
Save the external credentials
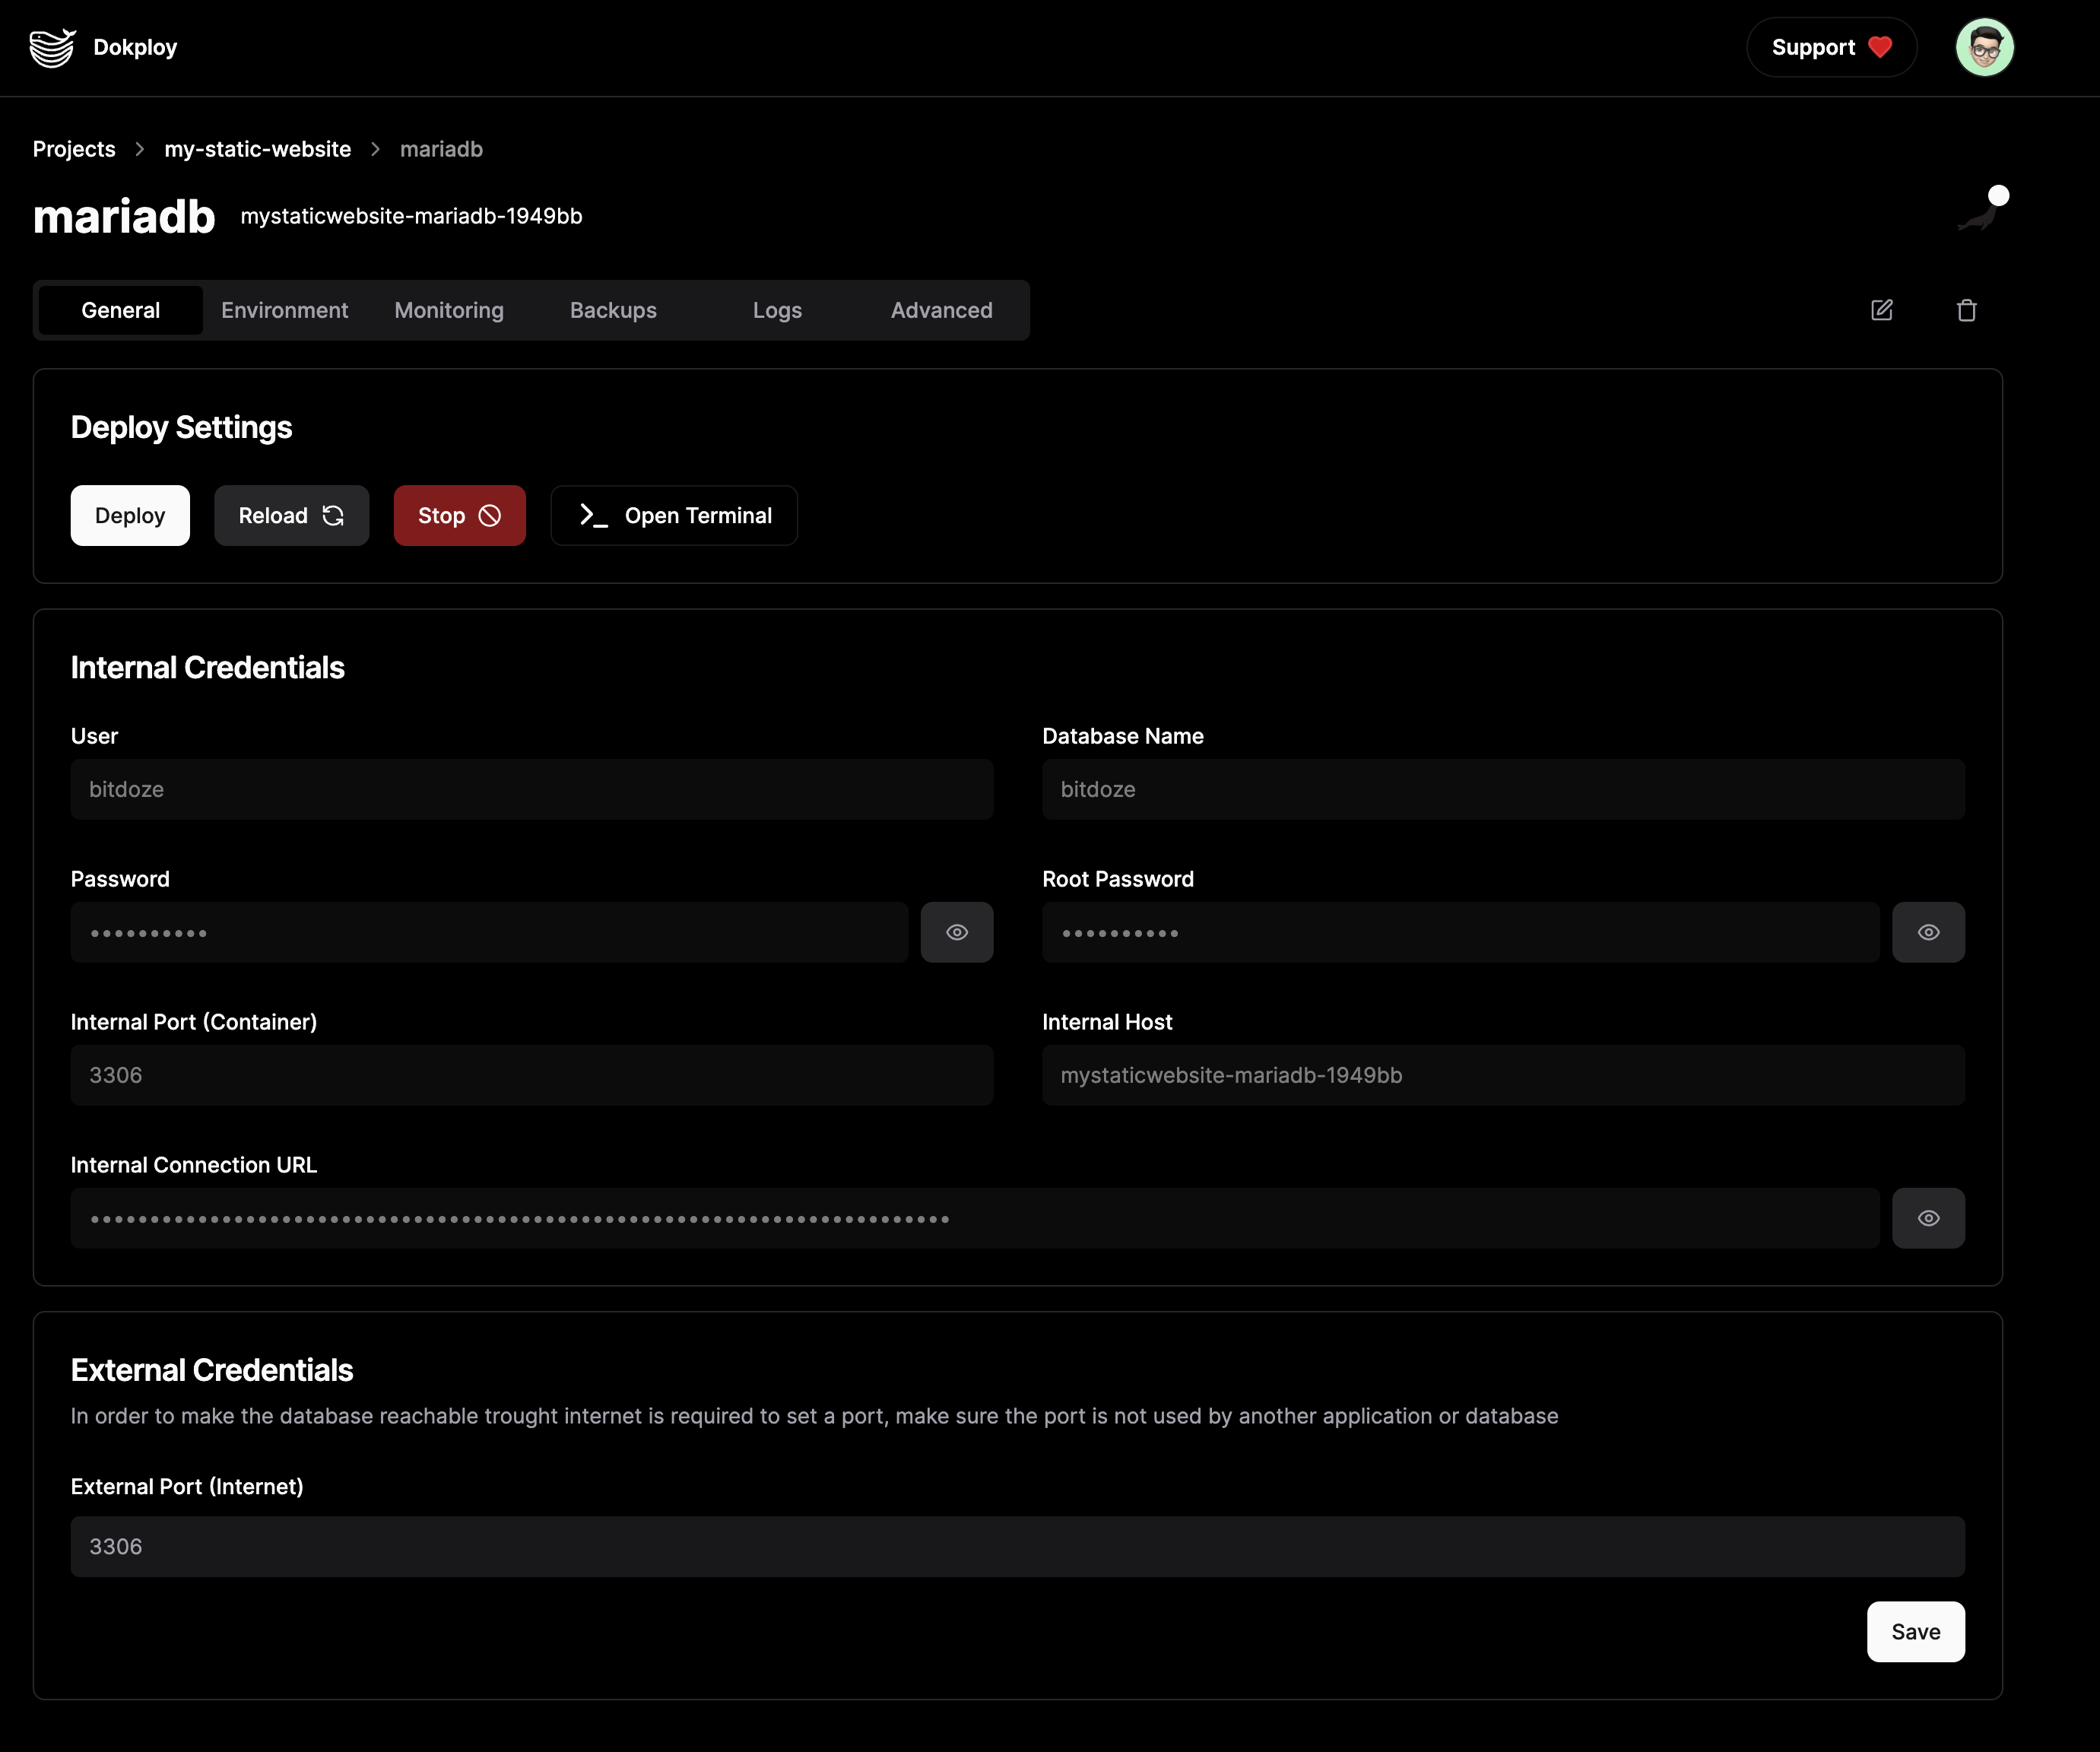(x=1915, y=1631)
